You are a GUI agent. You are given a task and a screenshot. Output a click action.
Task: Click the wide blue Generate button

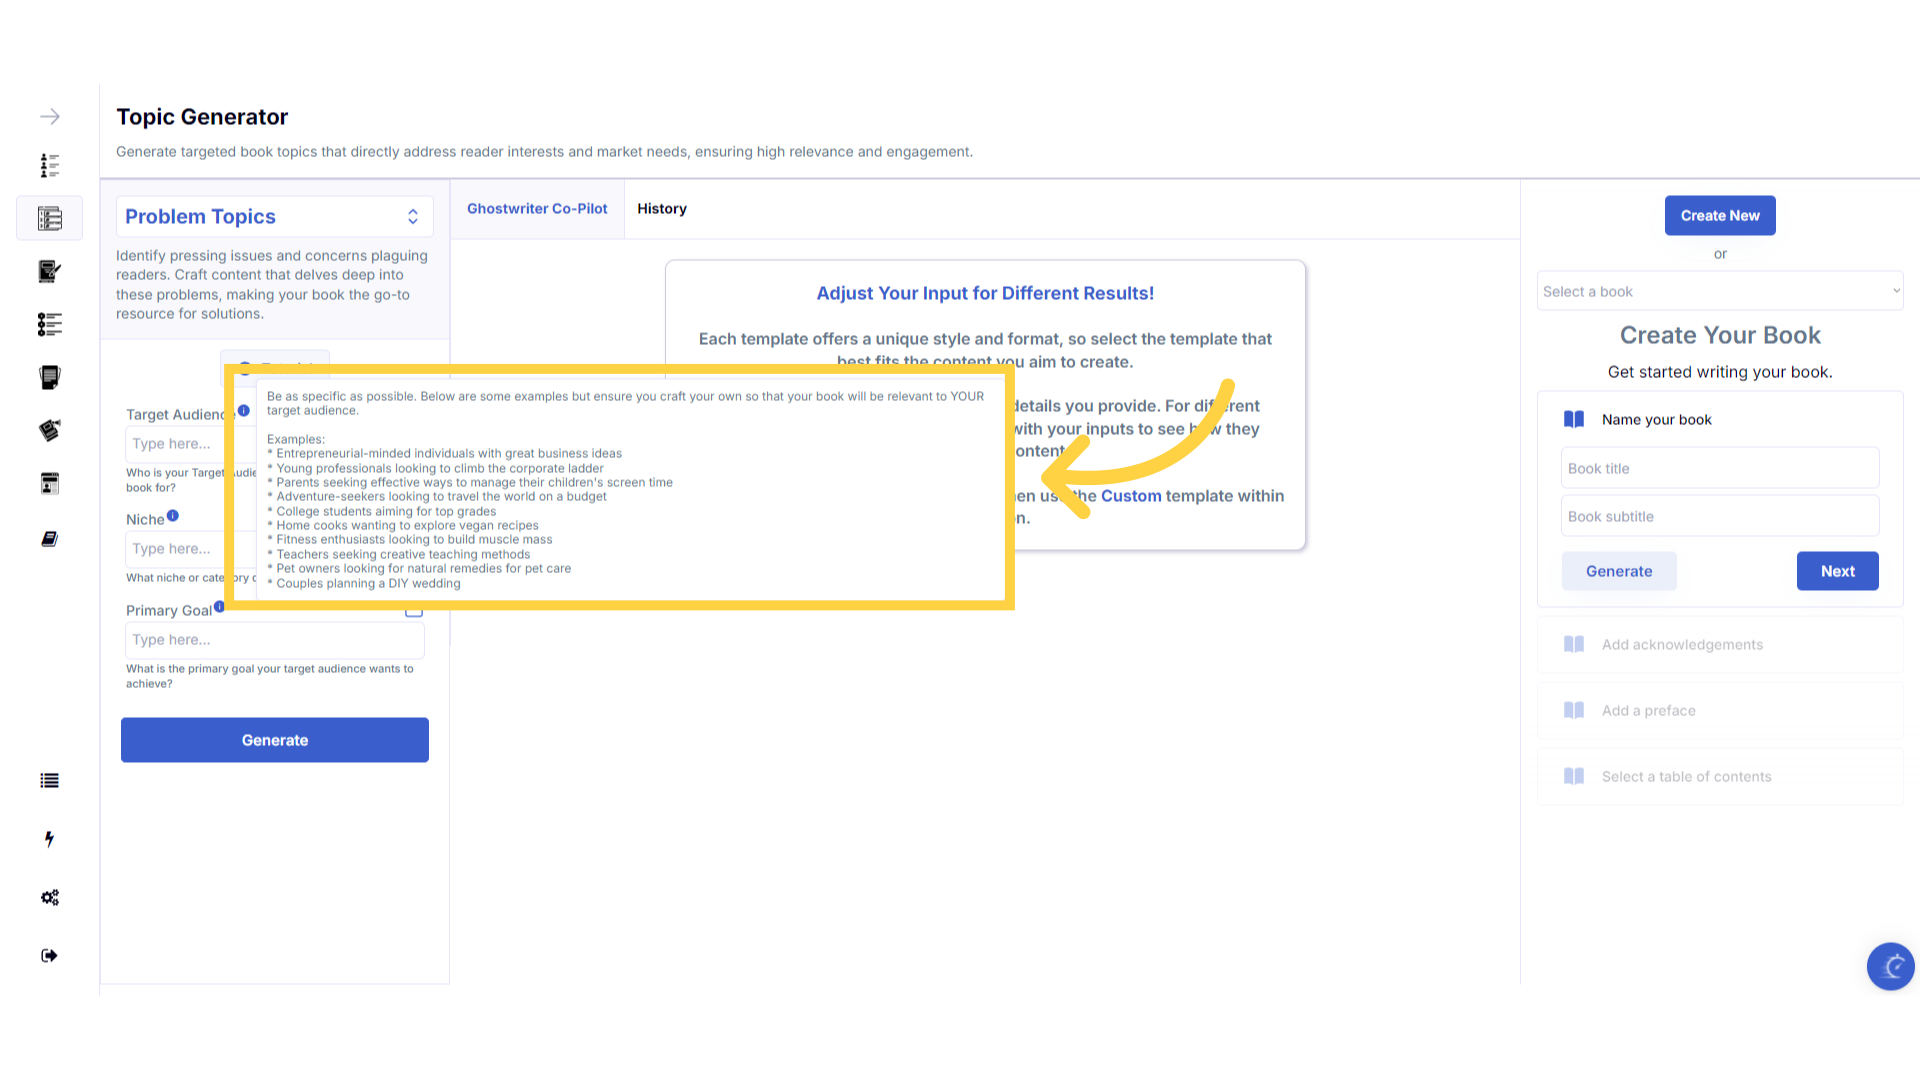pyautogui.click(x=275, y=740)
